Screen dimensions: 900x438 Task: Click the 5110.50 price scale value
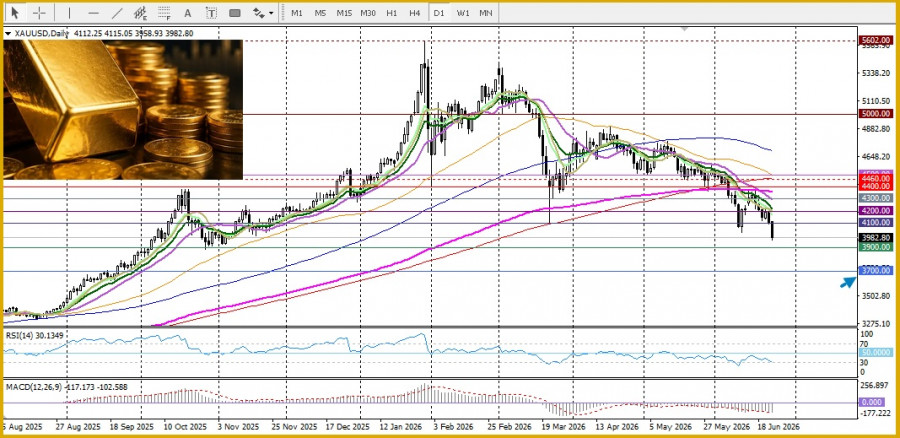coord(875,100)
